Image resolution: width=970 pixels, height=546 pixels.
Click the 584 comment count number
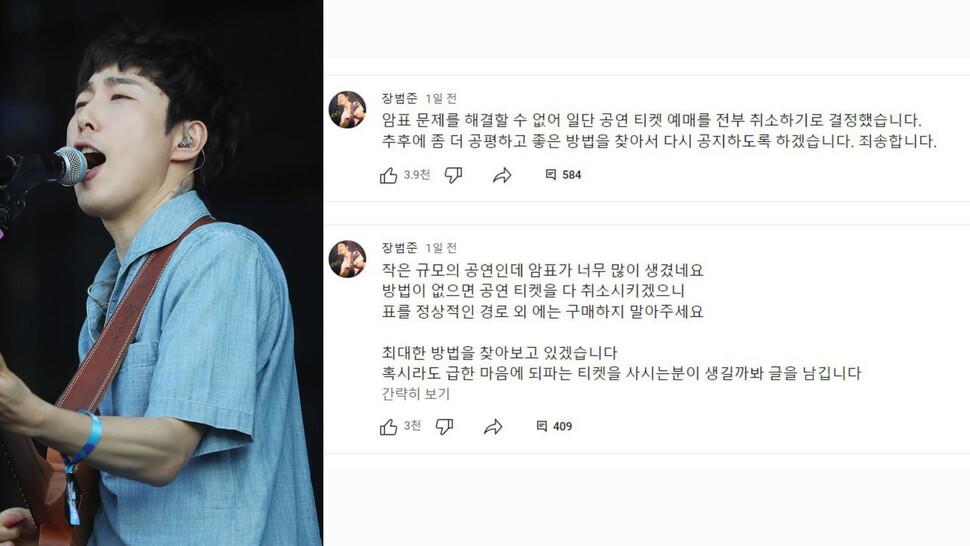572,175
